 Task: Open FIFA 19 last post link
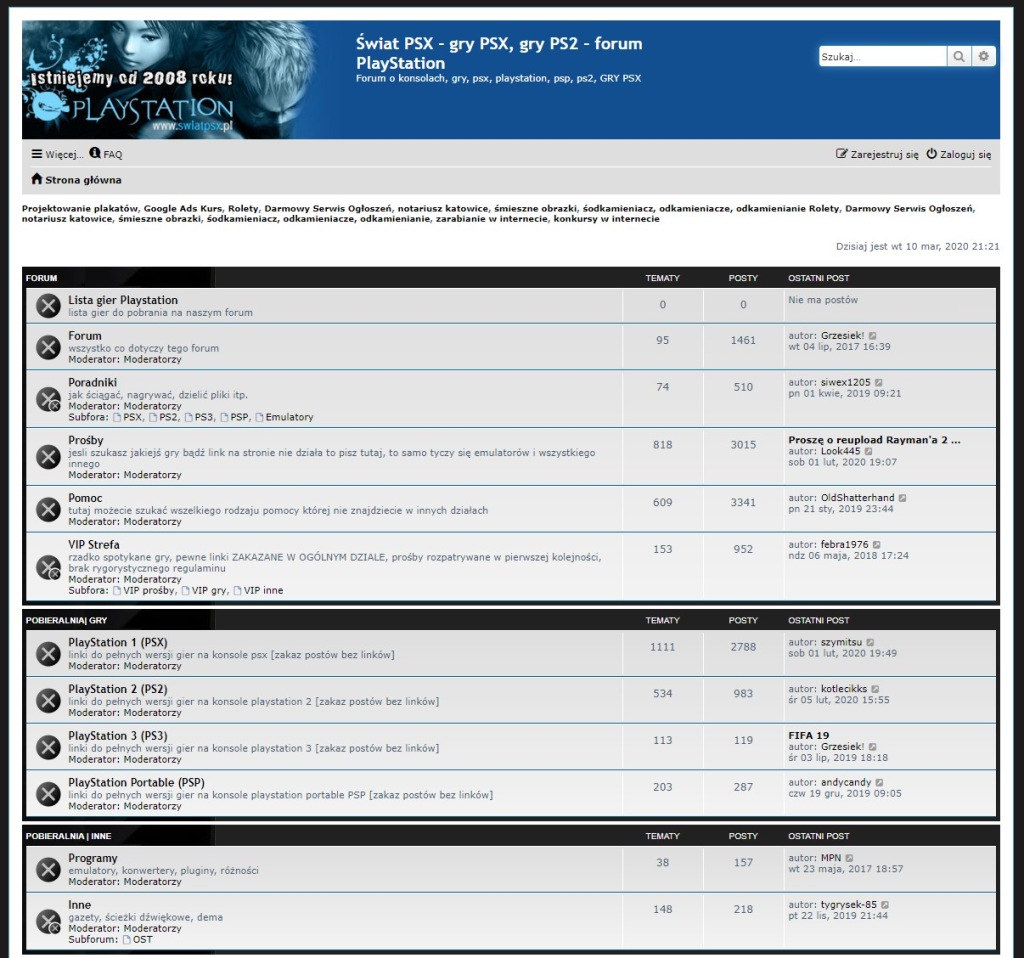pyautogui.click(x=808, y=735)
